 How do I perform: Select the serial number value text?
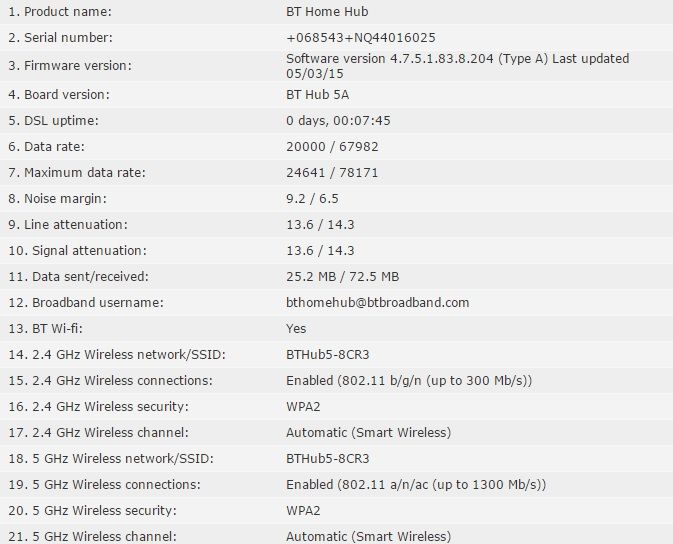pos(361,38)
